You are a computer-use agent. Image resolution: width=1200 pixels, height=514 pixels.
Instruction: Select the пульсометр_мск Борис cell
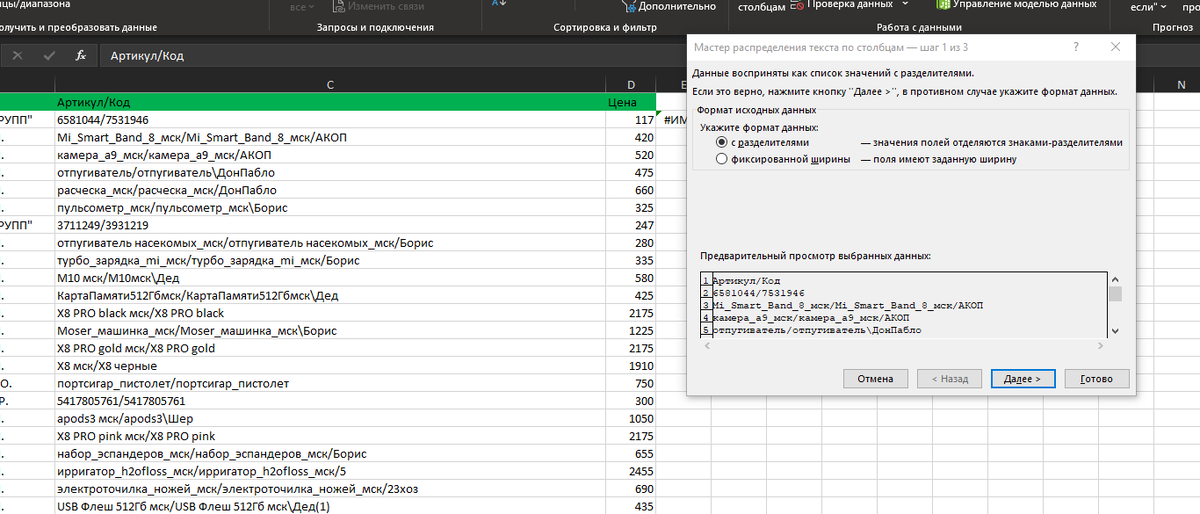330,207
